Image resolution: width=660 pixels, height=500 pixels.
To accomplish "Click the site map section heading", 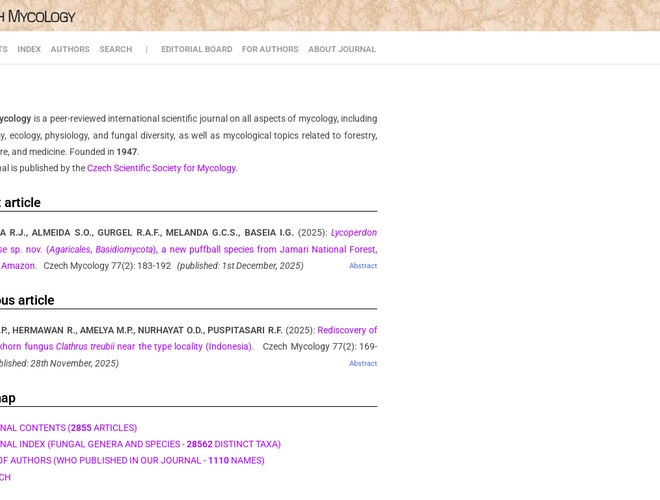I will point(8,398).
